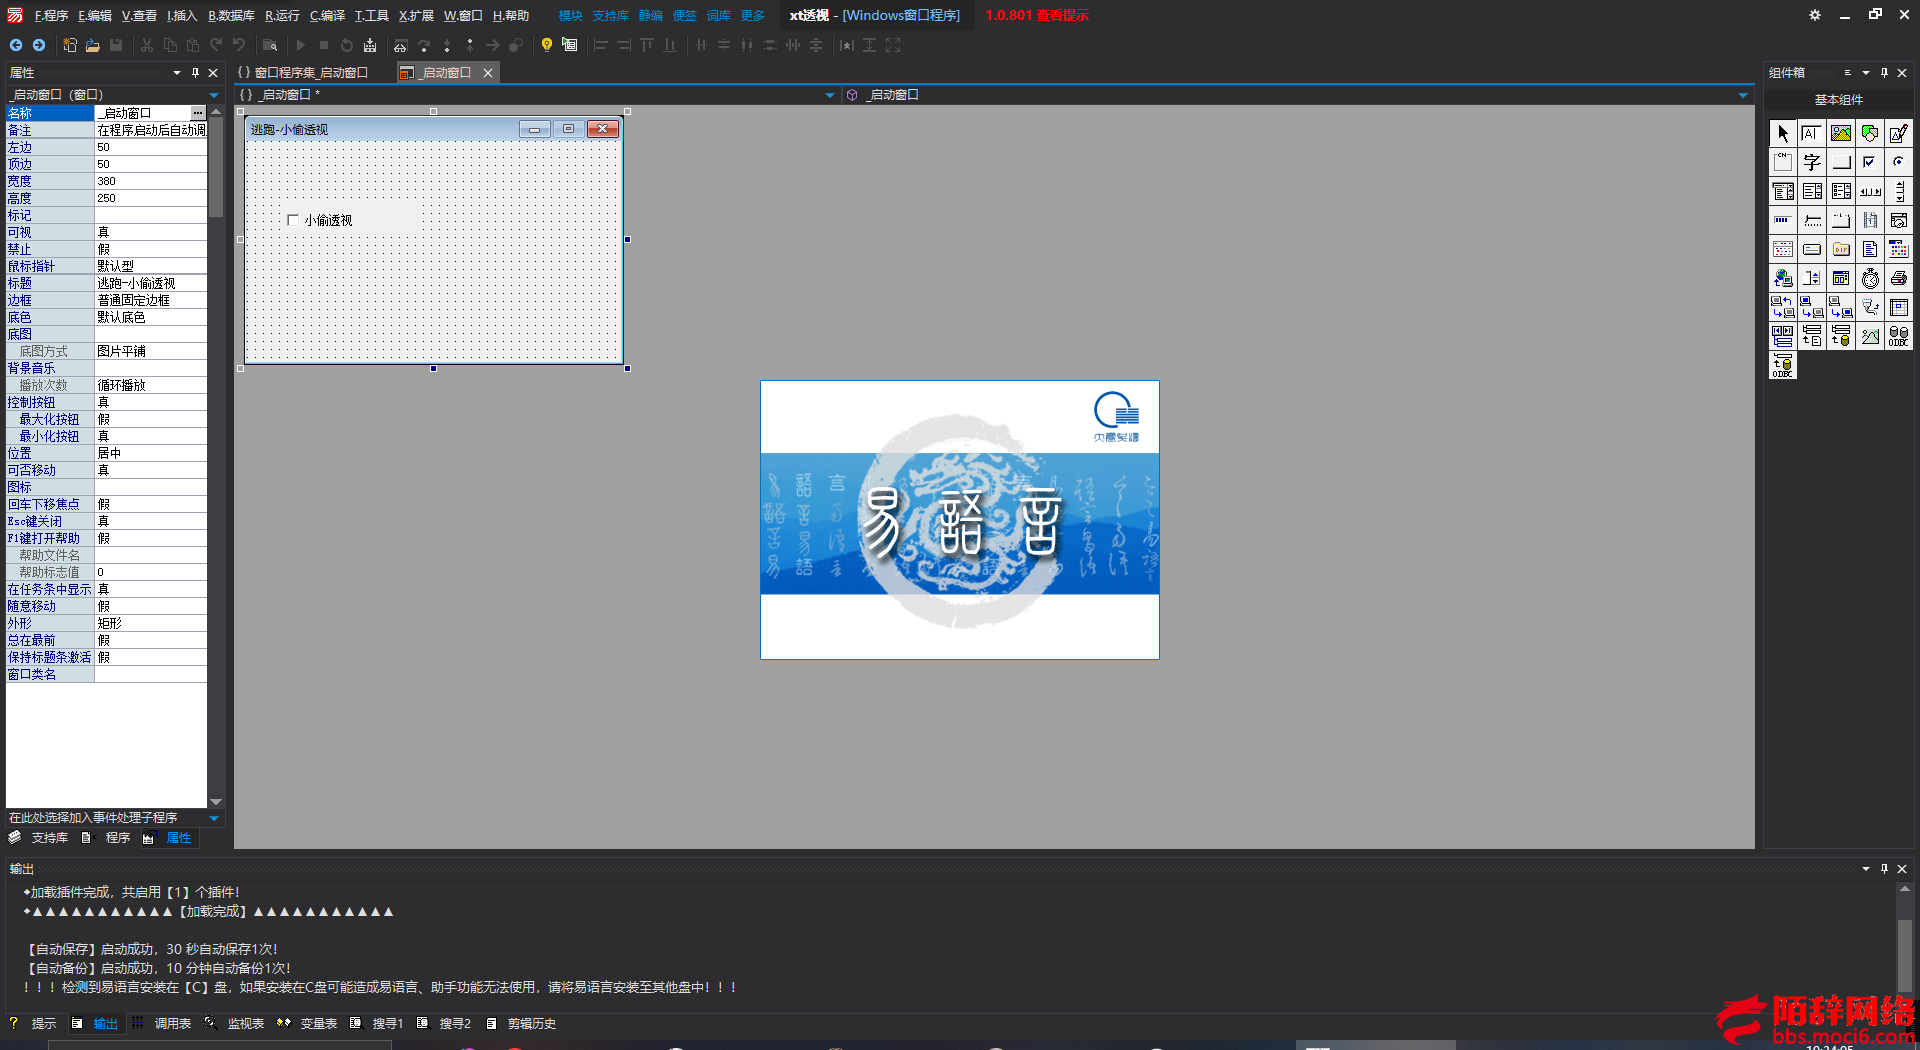Open the 属性 panel options dropdown arrow
Viewport: 1920px width, 1050px height.
click(177, 73)
